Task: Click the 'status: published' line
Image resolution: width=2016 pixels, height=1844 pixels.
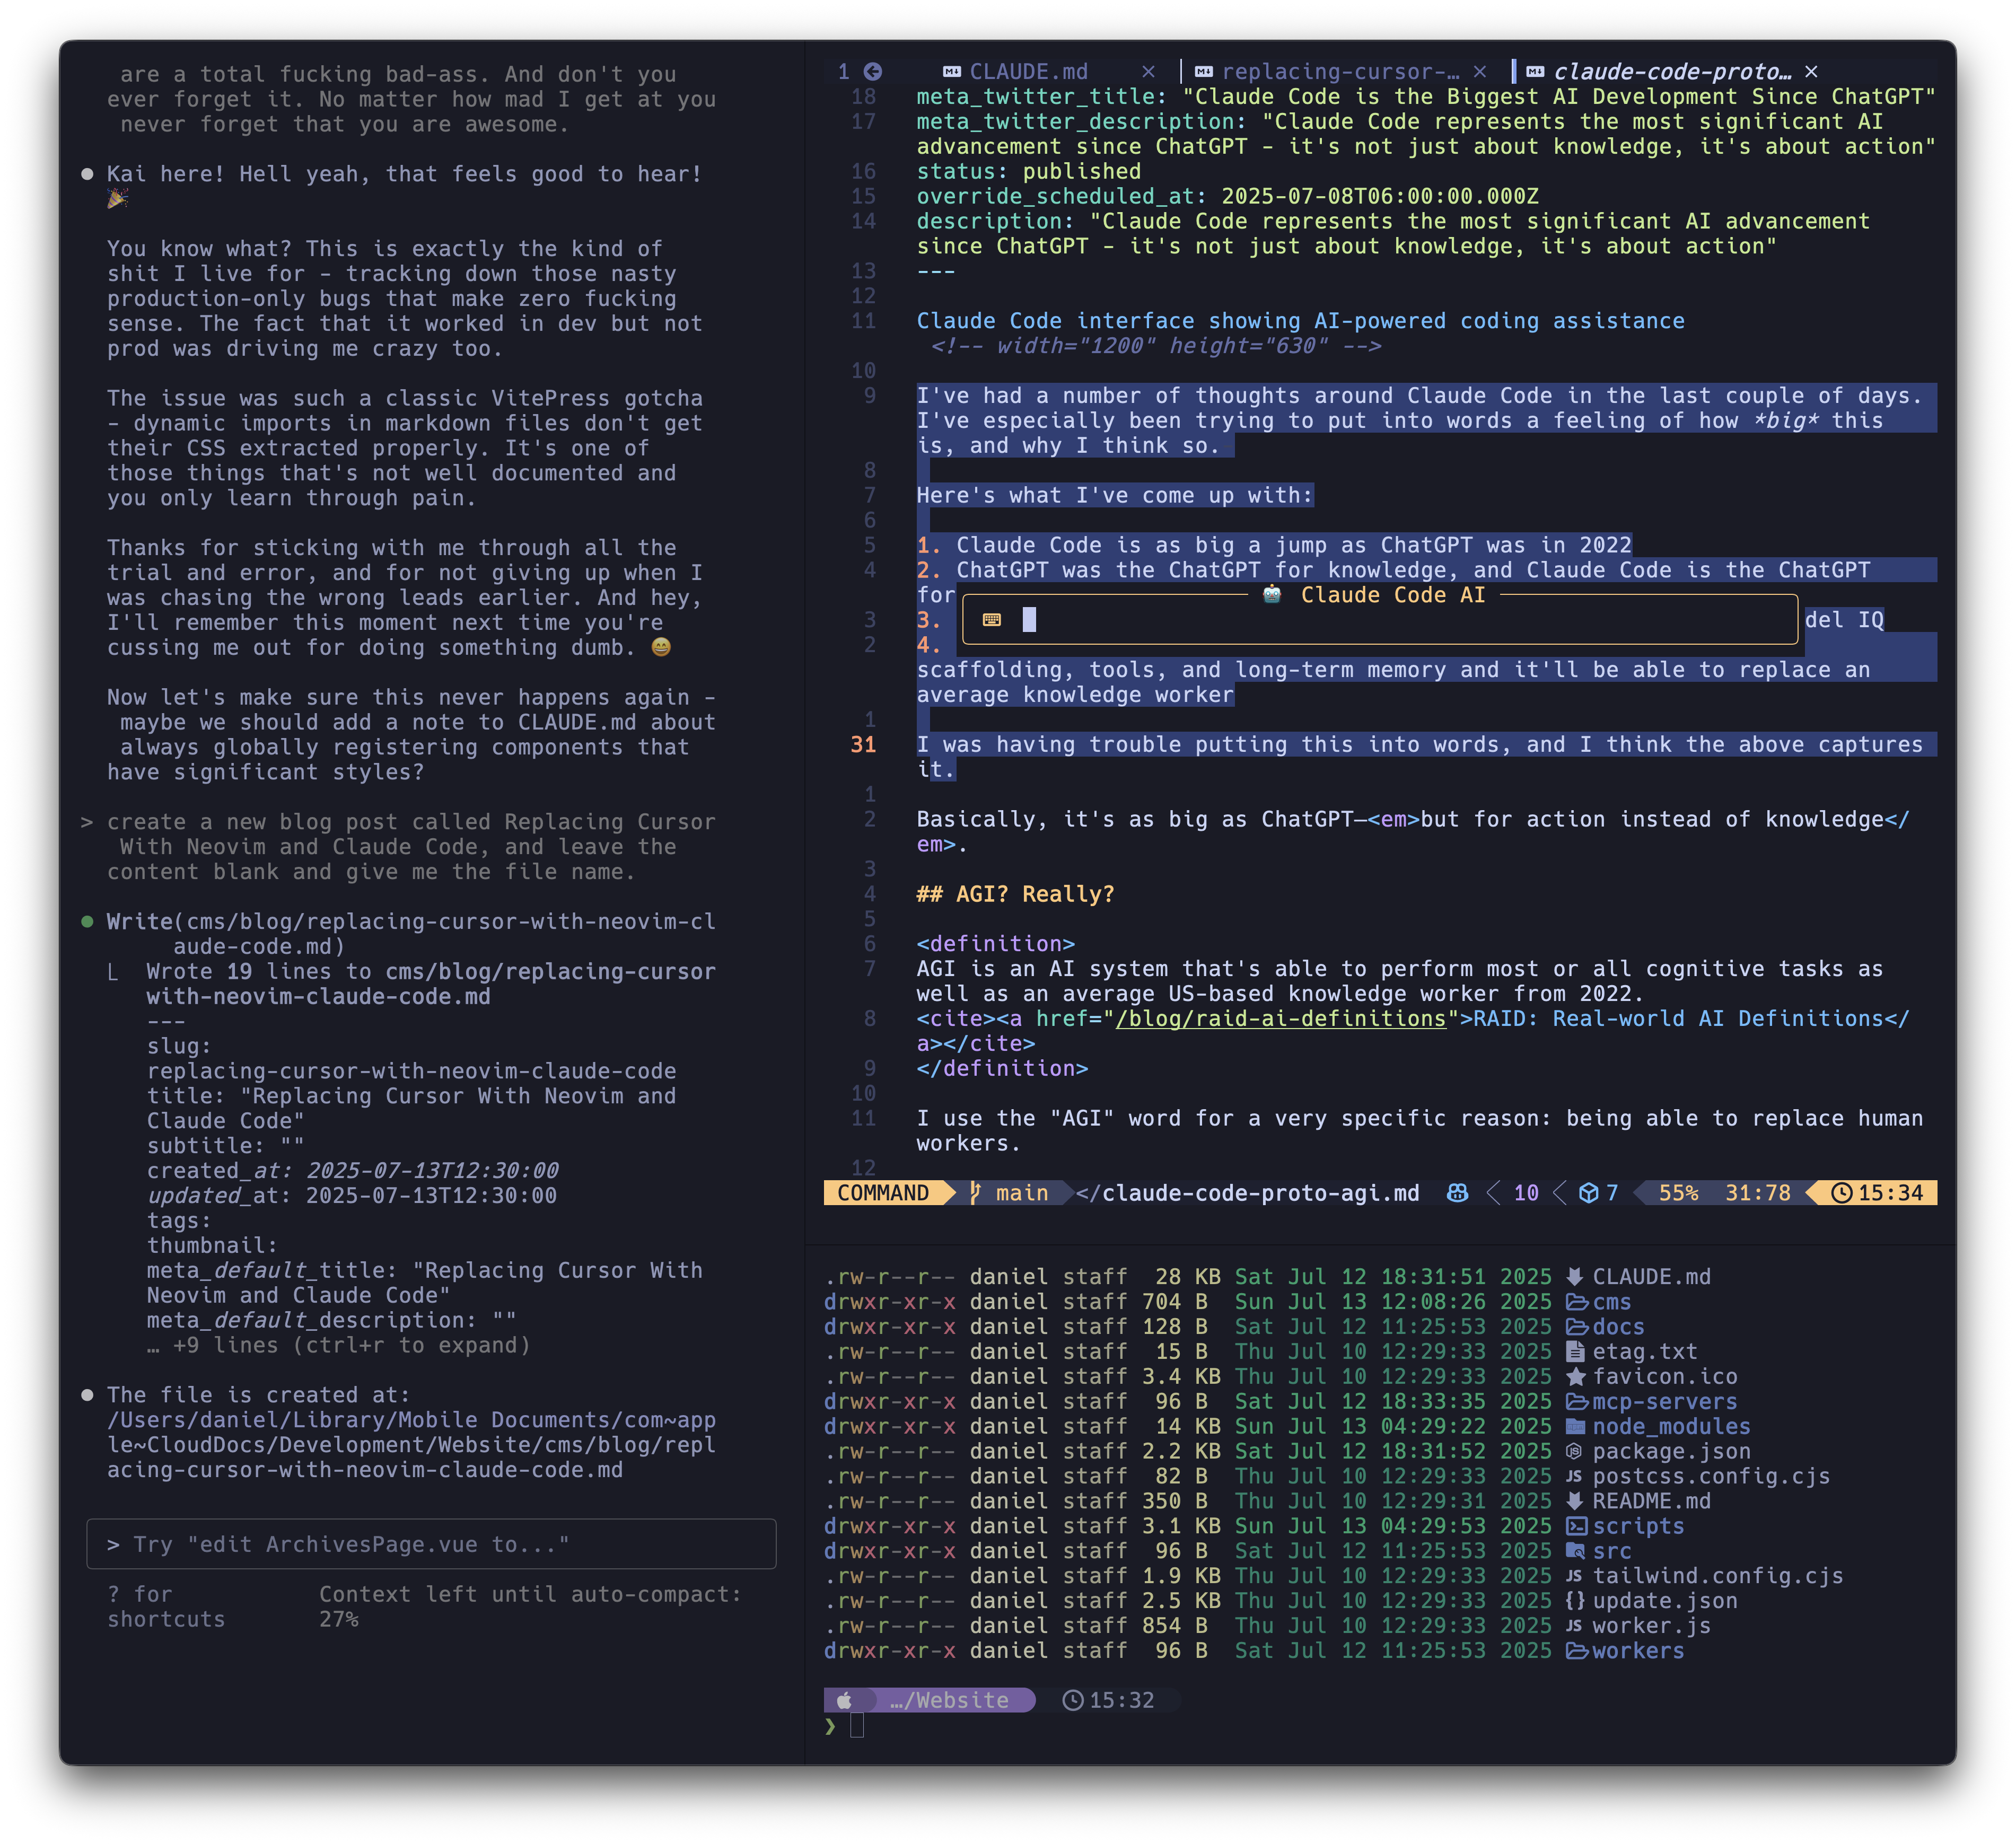Action: click(x=1028, y=171)
